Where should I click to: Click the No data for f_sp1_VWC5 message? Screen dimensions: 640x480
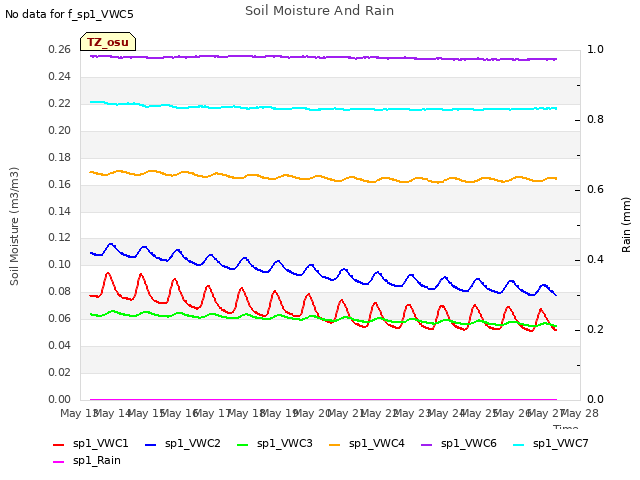click(x=69, y=14)
